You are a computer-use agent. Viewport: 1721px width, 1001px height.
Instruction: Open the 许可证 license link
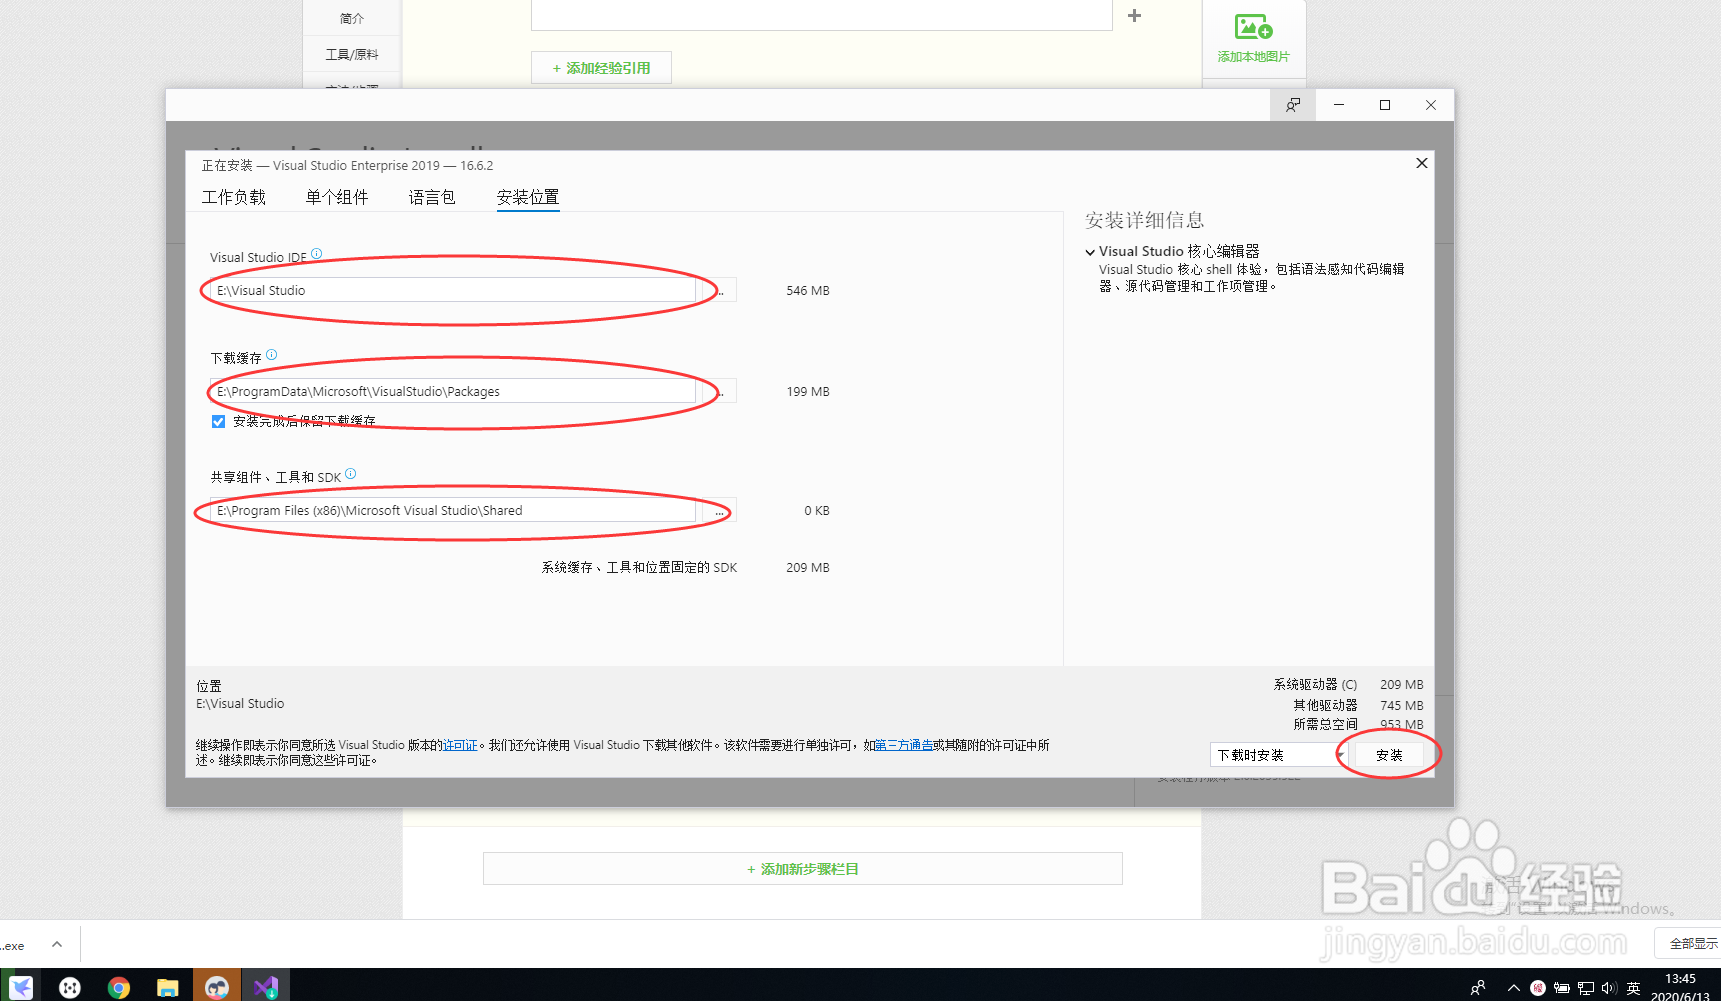(x=460, y=745)
